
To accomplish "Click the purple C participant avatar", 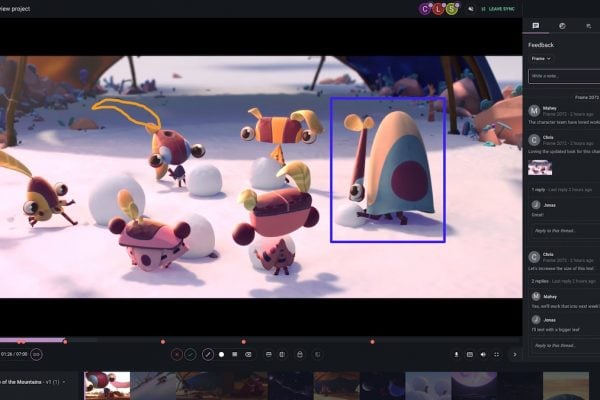I will point(425,9).
